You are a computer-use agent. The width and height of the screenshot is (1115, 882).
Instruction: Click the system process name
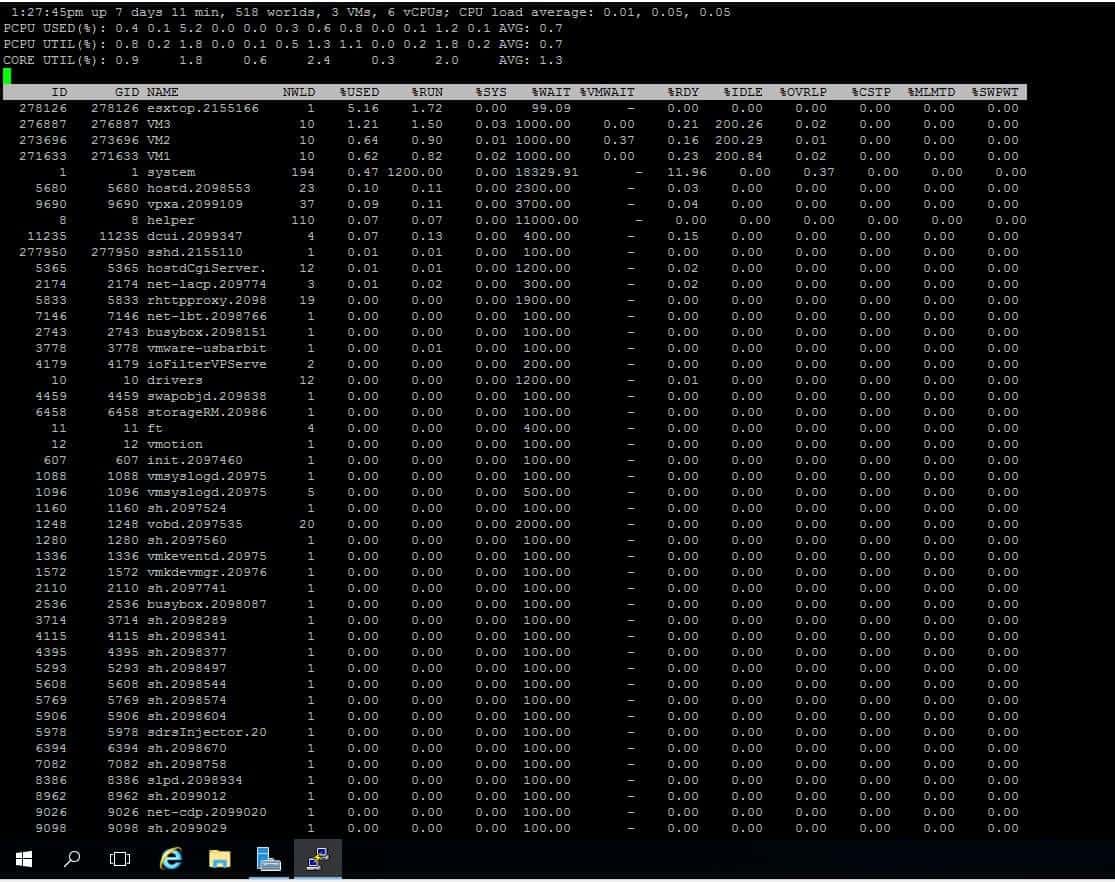(x=171, y=172)
